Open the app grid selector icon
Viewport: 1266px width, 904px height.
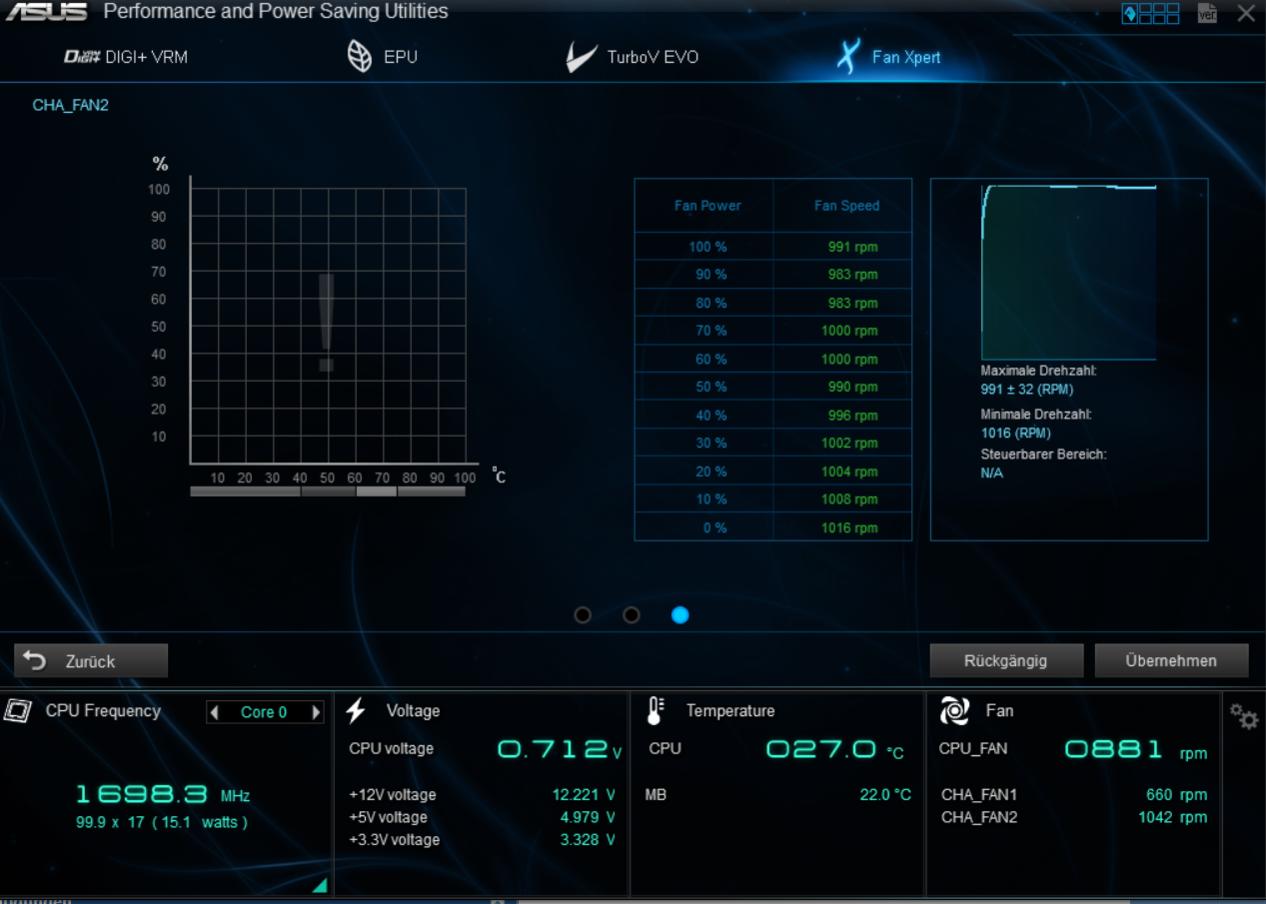[1151, 13]
